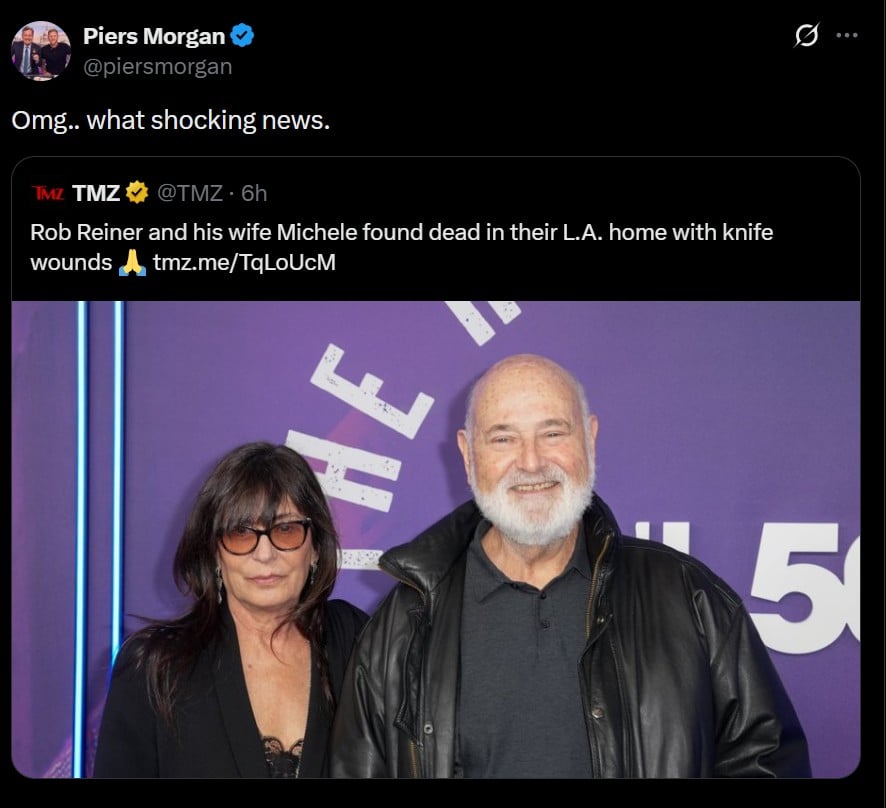Click the TMZ display name in the quoted post
886x808 pixels.
96,192
